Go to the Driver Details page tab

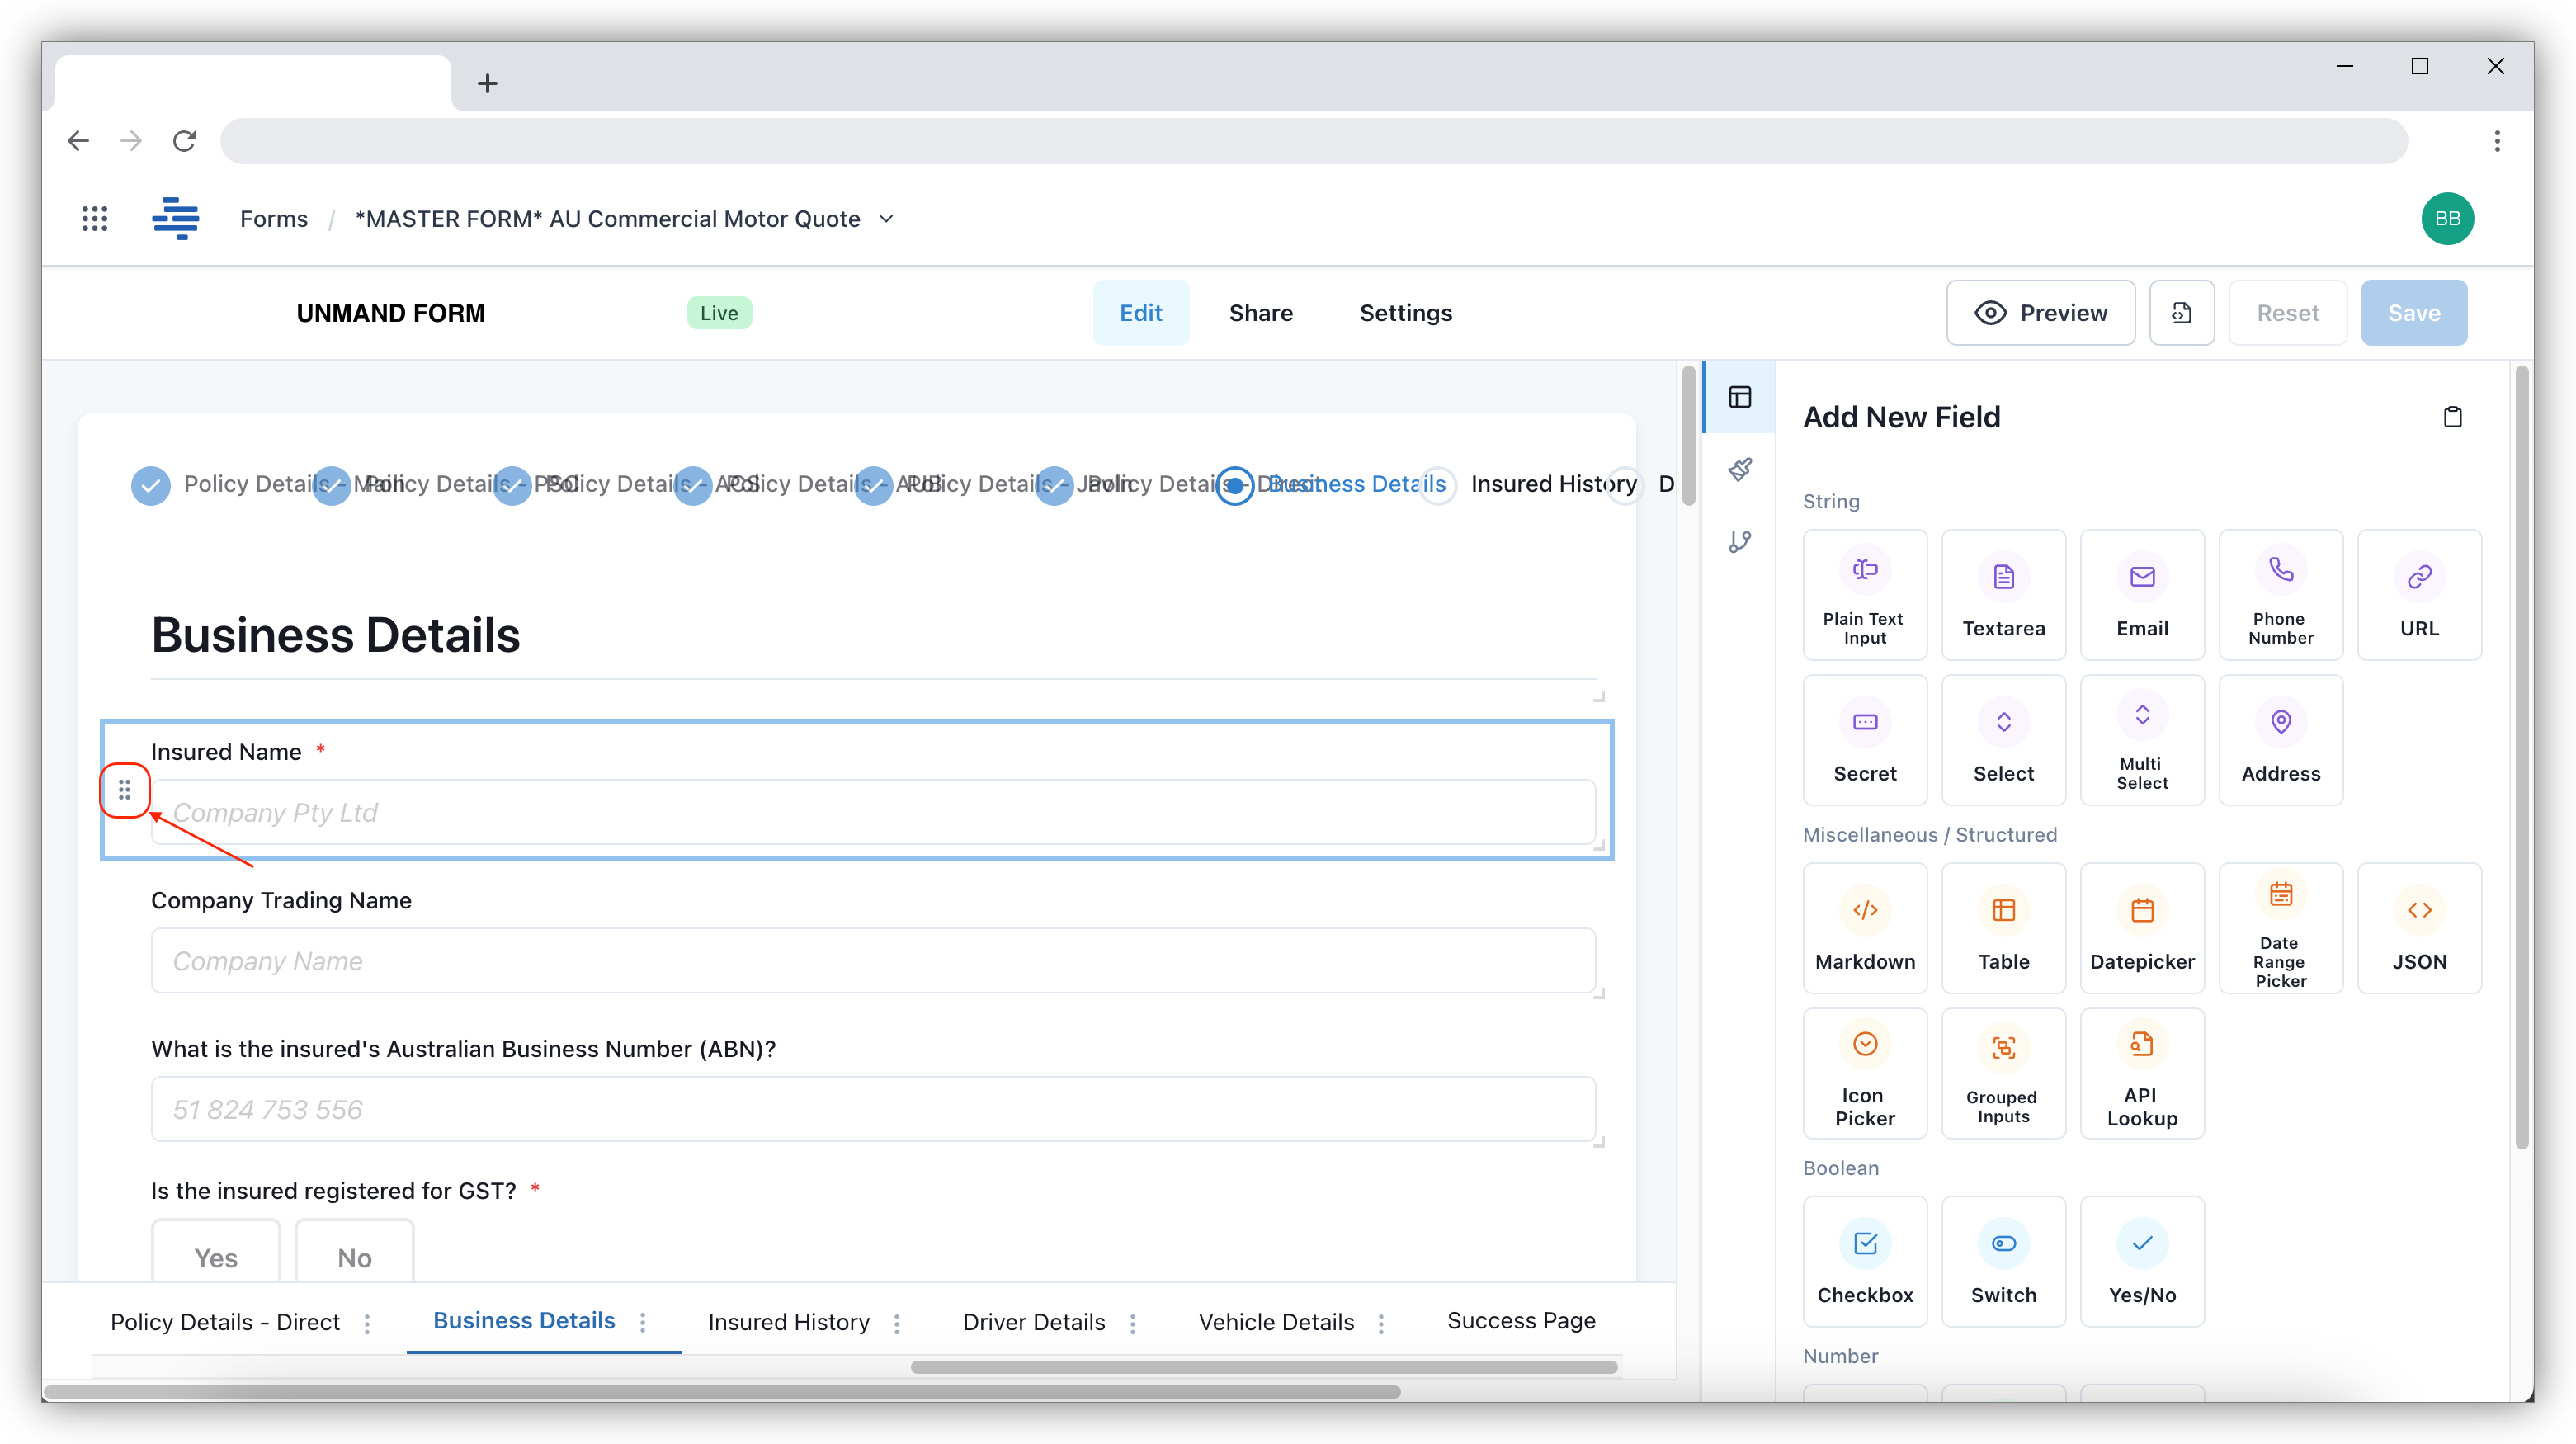click(1033, 1322)
